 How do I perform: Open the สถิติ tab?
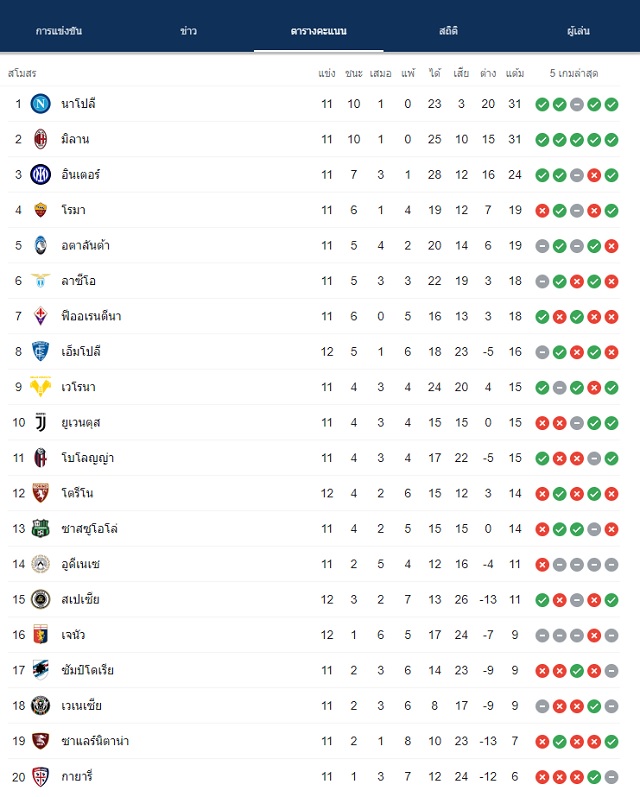(448, 31)
